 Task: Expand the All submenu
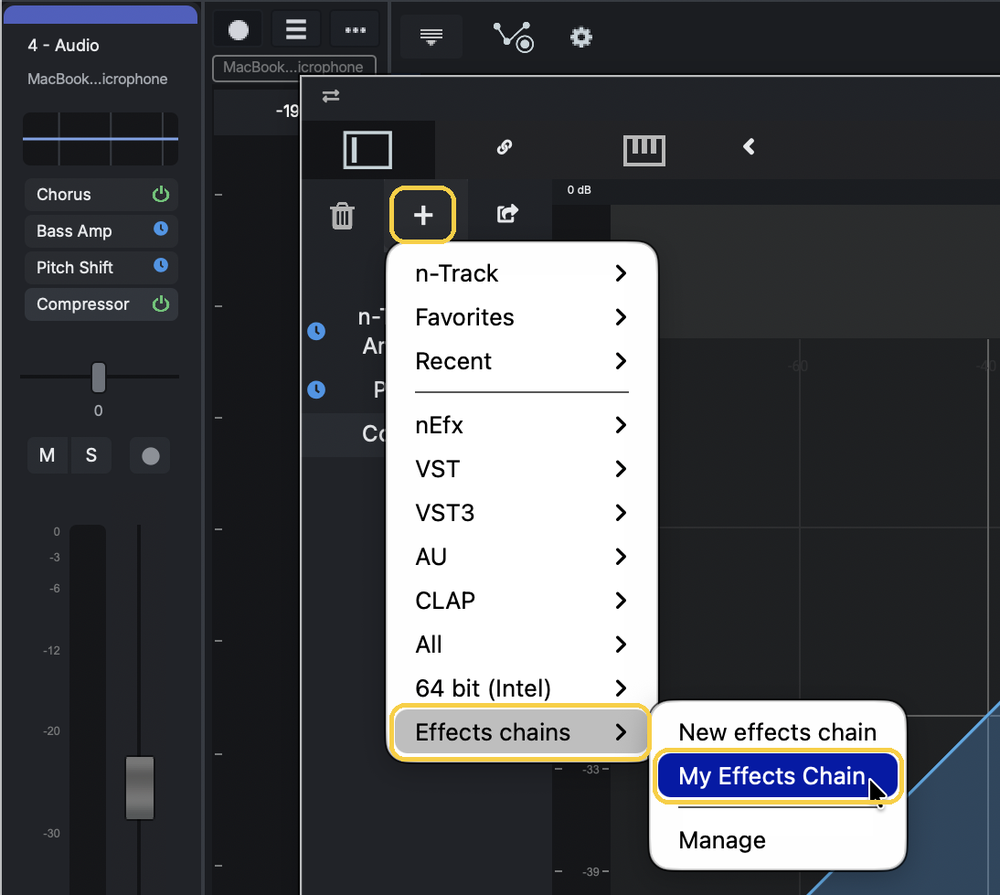[x=521, y=644]
